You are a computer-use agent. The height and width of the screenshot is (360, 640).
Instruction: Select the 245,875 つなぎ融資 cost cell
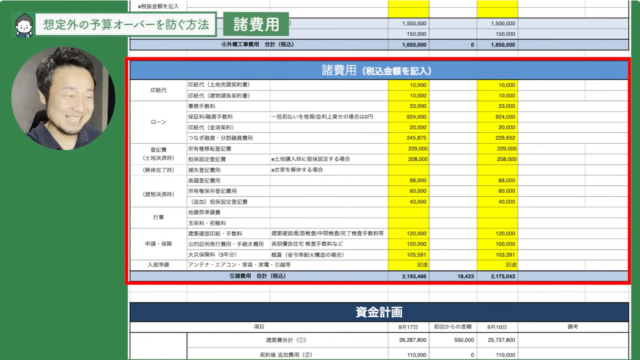409,138
